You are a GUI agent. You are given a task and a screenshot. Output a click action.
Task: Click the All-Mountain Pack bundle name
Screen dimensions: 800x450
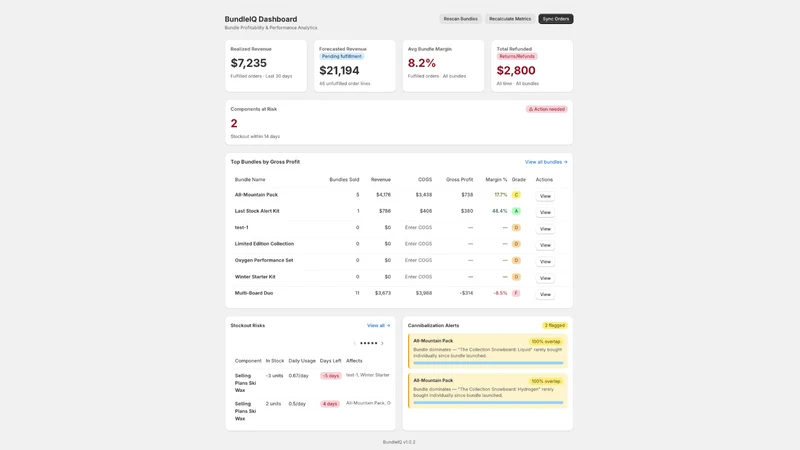pos(256,195)
